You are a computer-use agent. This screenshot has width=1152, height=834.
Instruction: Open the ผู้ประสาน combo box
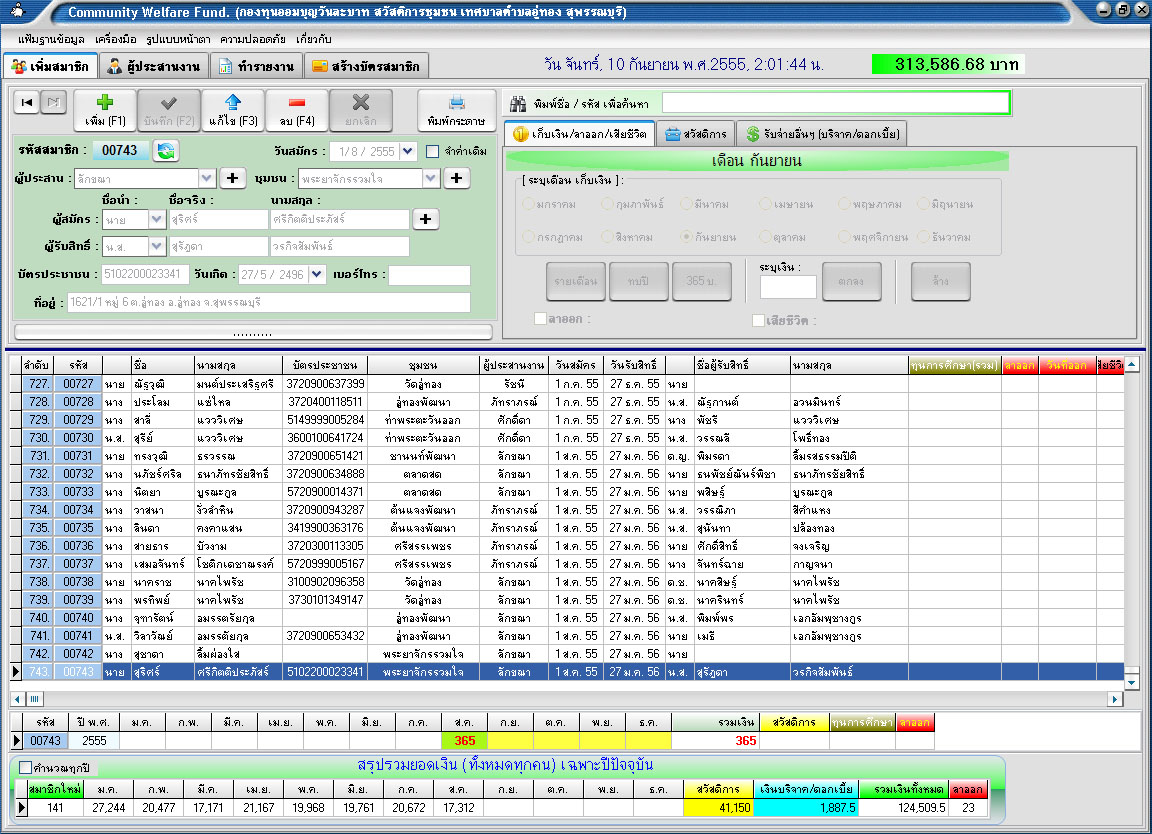[x=206, y=178]
